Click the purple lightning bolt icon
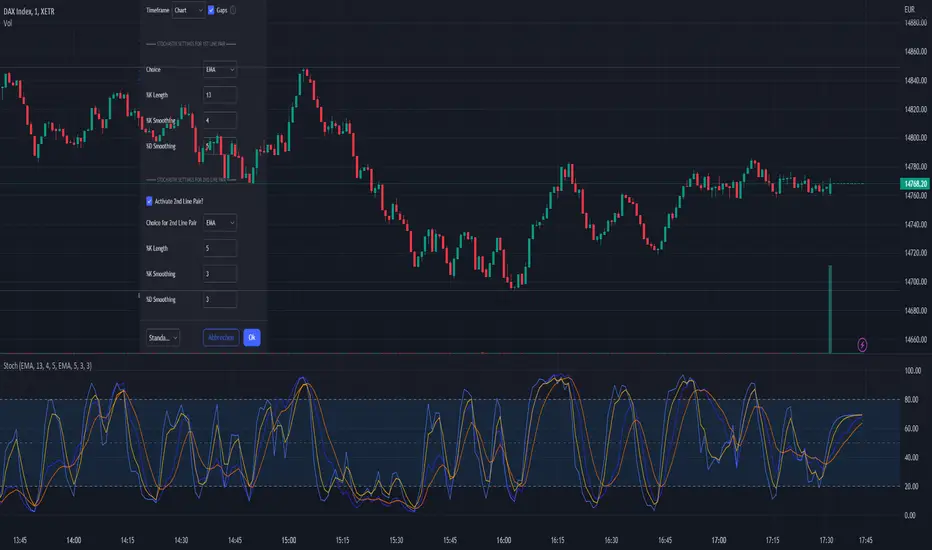This screenshot has height=550, width=932. (862, 345)
